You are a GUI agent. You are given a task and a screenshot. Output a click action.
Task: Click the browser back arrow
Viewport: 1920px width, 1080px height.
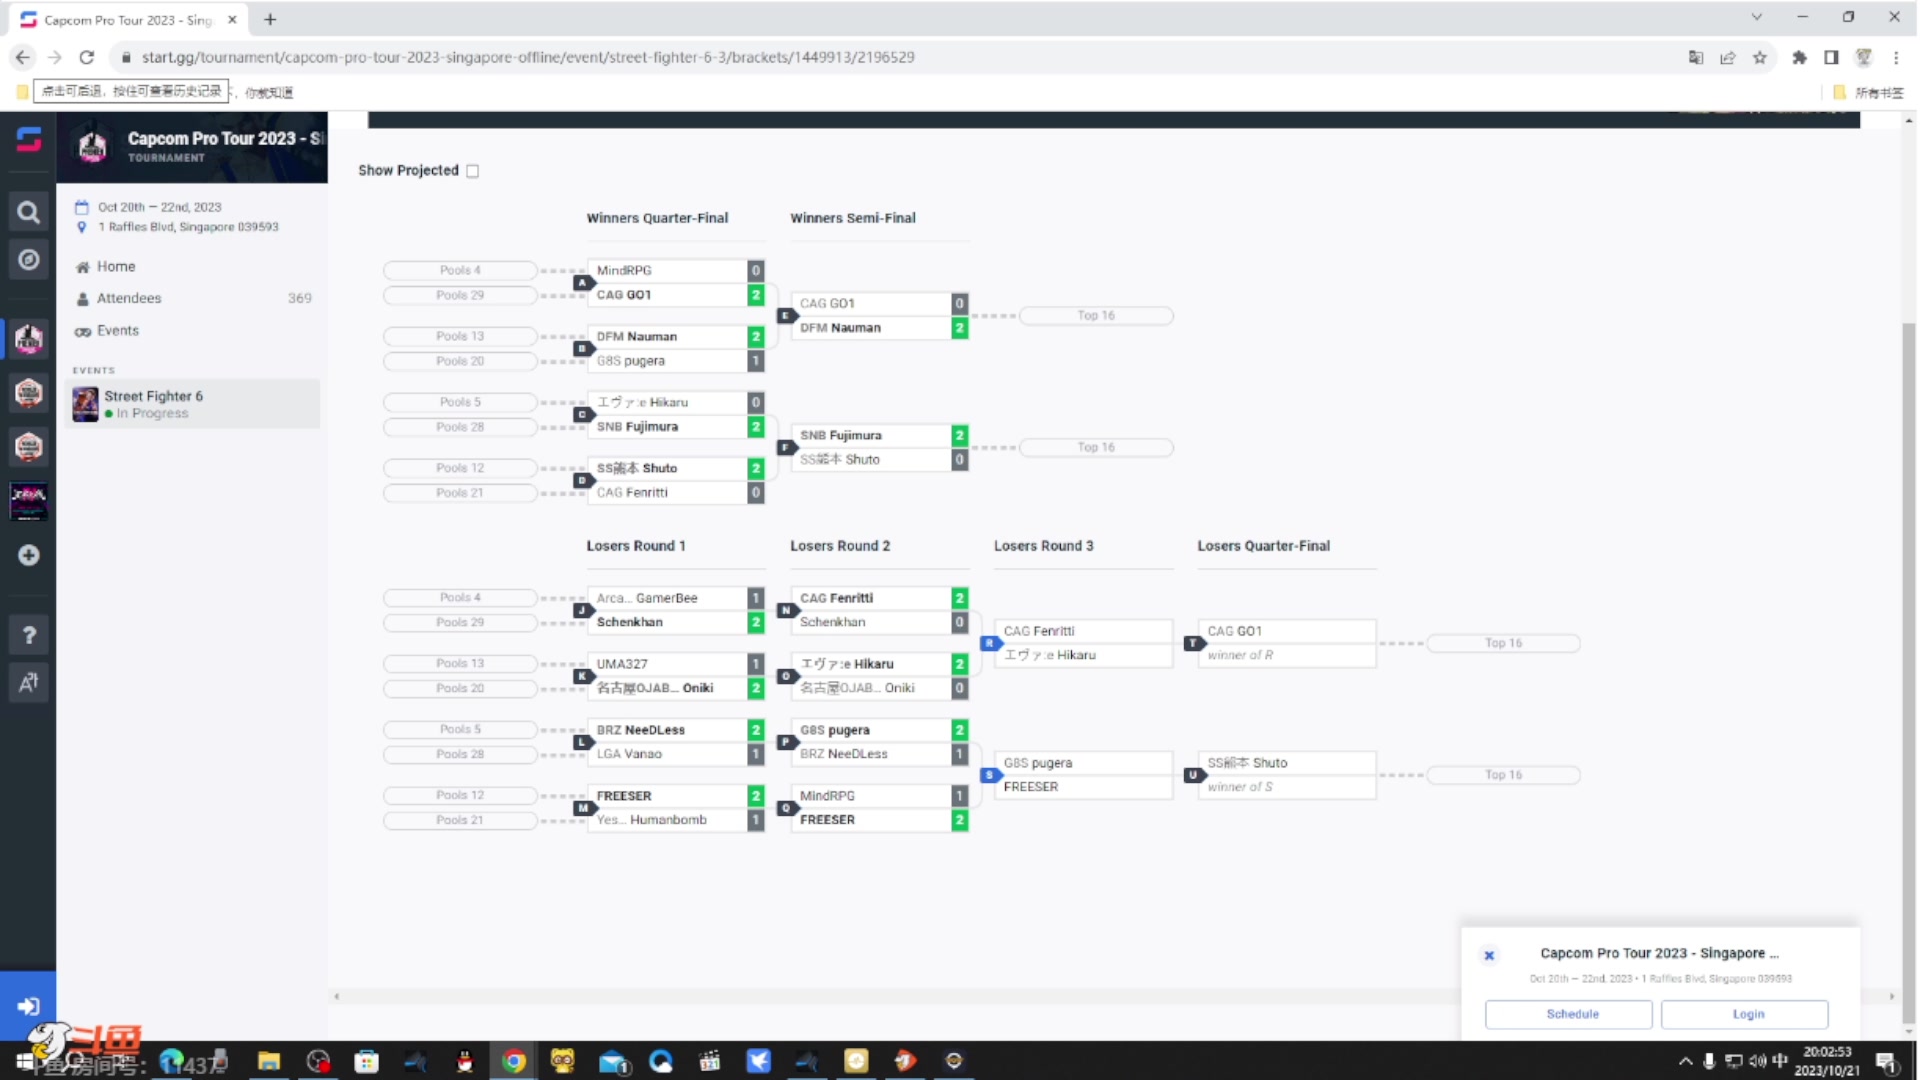22,58
